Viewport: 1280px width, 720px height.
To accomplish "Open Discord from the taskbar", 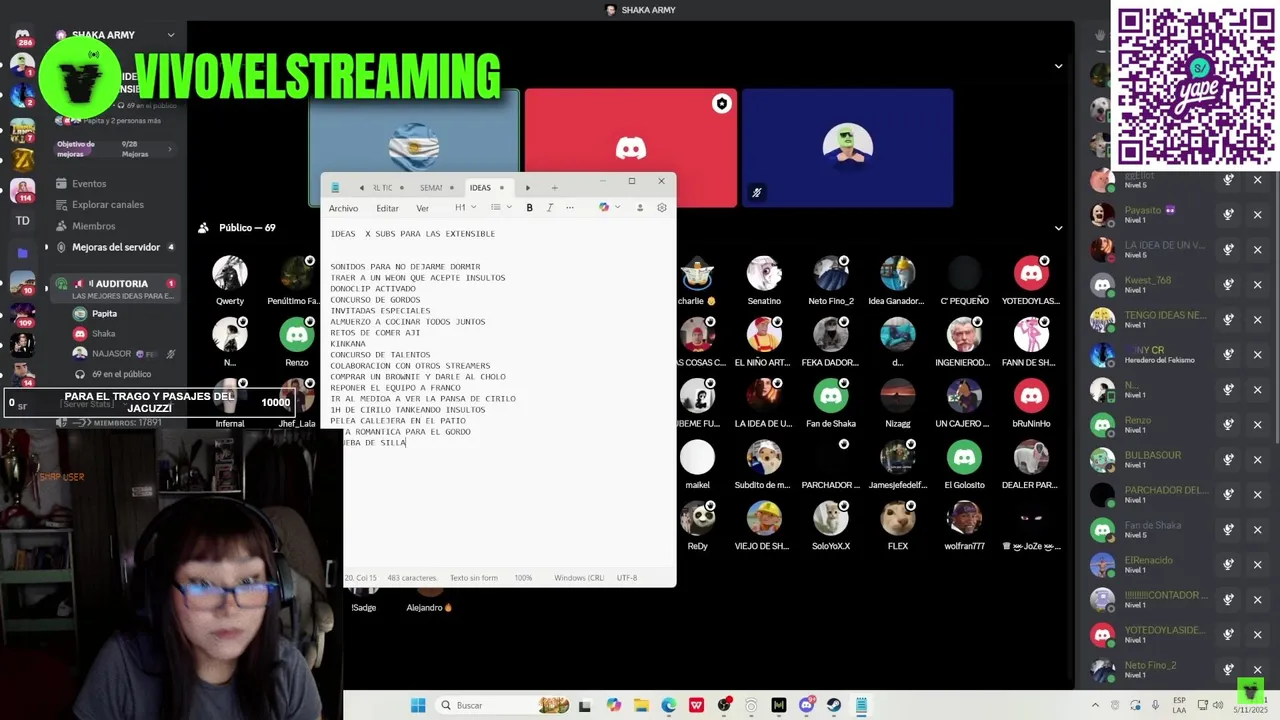I will pyautogui.click(x=806, y=705).
